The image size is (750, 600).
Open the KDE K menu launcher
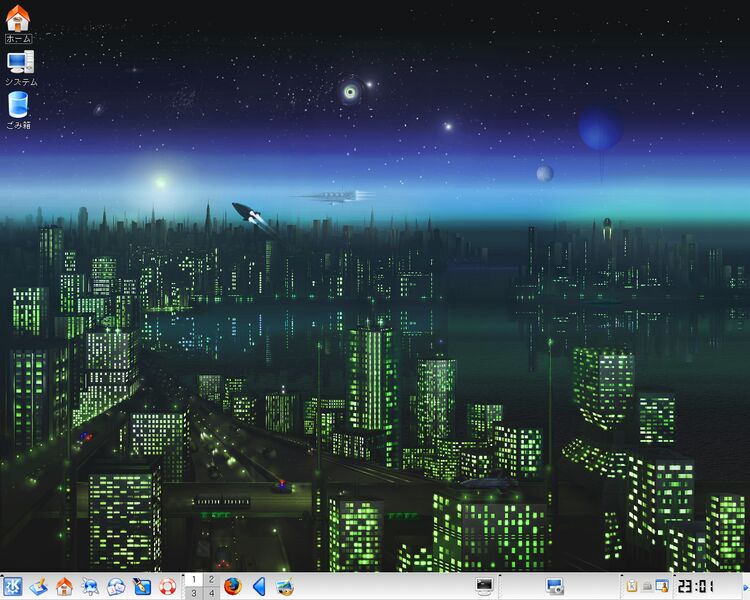[x=13, y=586]
